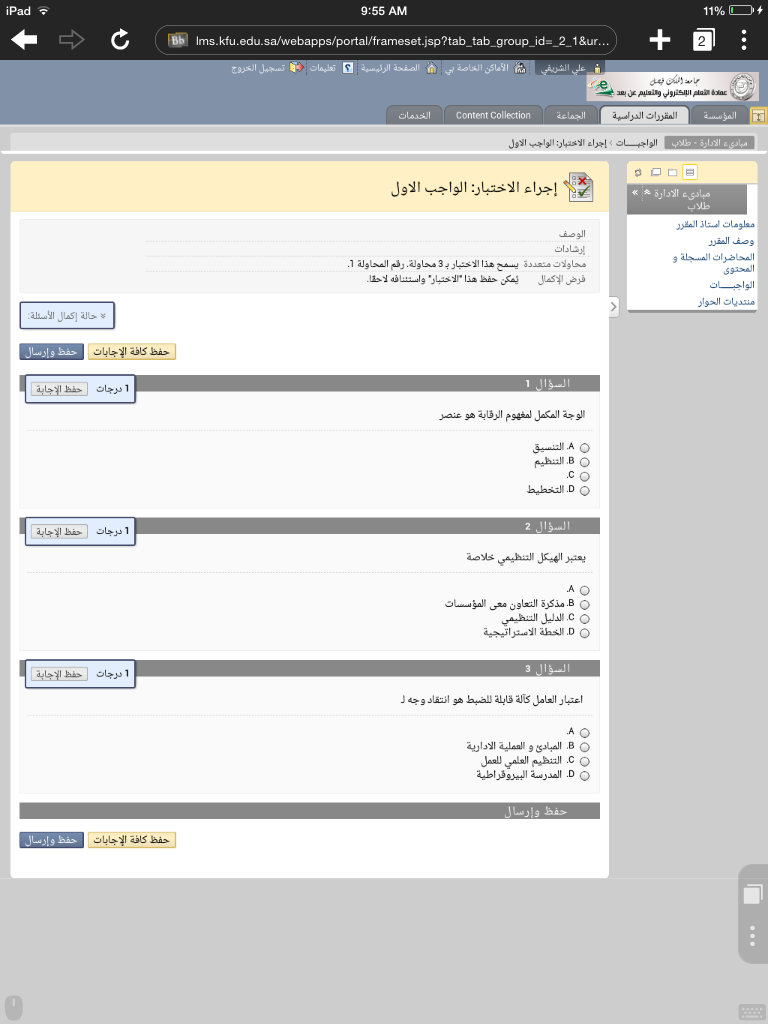Select blank option C in question 1
Image resolution: width=768 pixels, height=1024 pixels.
click(584, 477)
